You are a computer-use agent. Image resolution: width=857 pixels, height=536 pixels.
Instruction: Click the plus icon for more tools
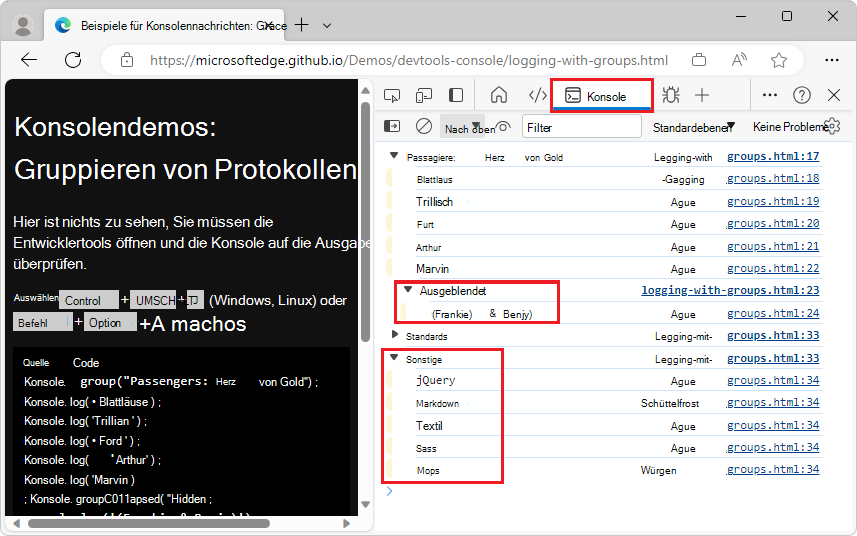click(x=702, y=95)
